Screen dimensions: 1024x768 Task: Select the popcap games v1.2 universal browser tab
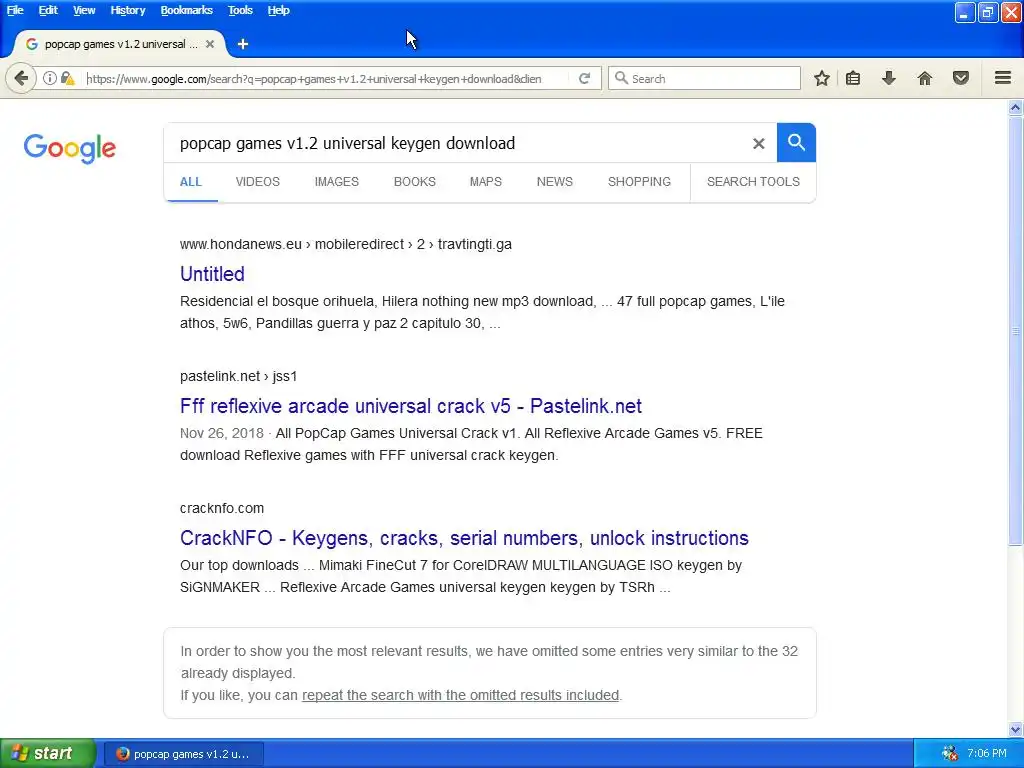pos(120,44)
